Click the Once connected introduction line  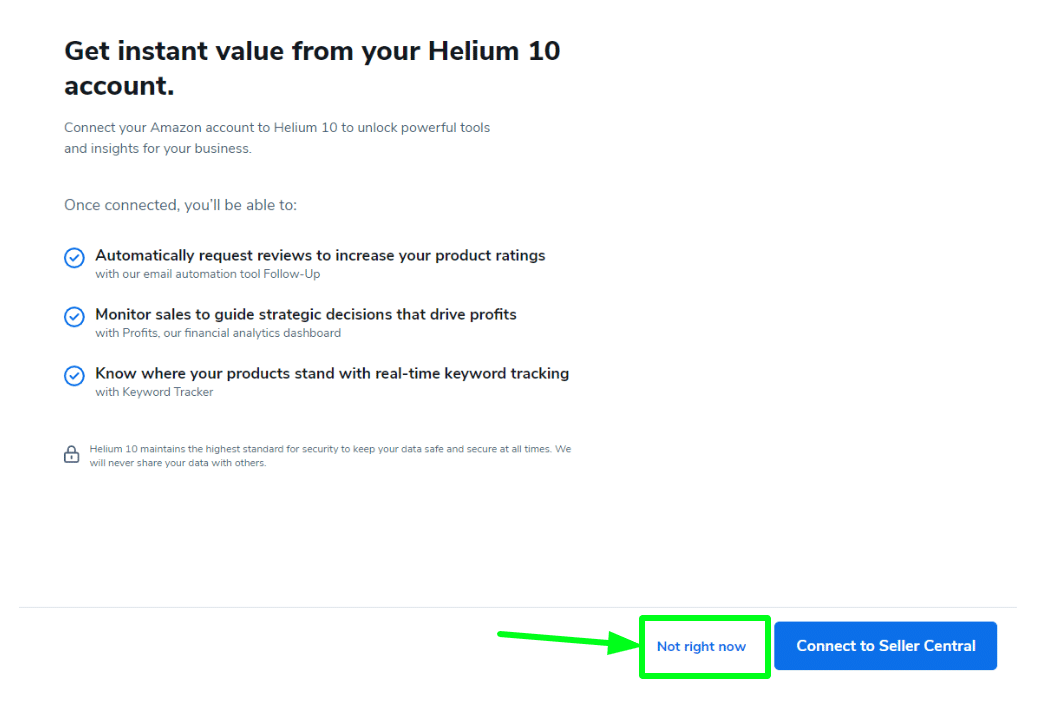[x=181, y=204]
